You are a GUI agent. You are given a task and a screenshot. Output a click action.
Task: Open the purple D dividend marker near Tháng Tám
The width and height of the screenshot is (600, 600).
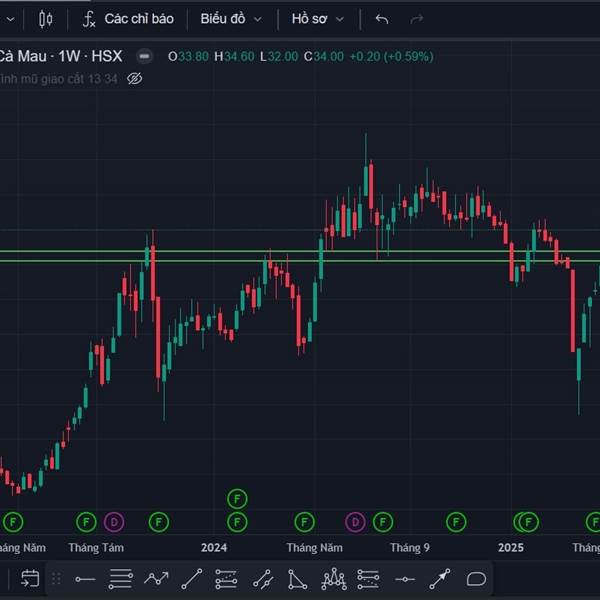pyautogui.click(x=114, y=522)
